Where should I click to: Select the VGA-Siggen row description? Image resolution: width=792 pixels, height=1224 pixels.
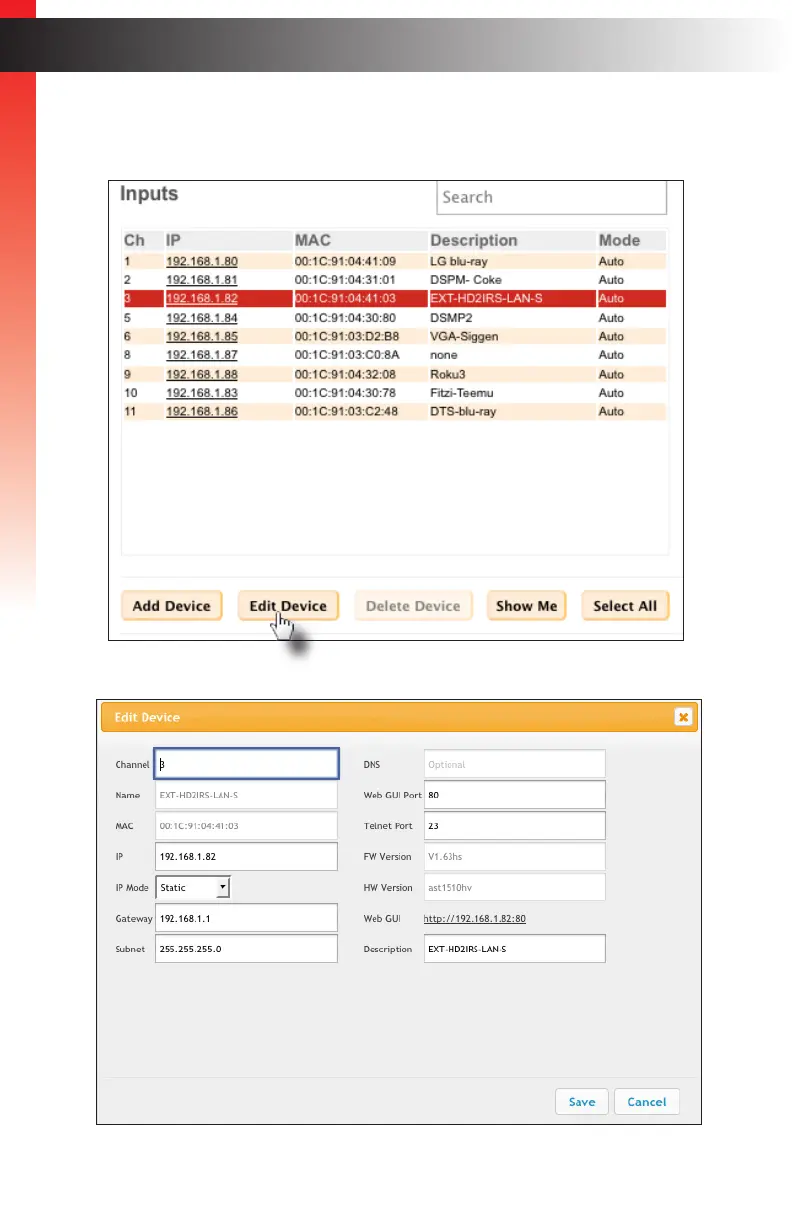pyautogui.click(x=464, y=336)
